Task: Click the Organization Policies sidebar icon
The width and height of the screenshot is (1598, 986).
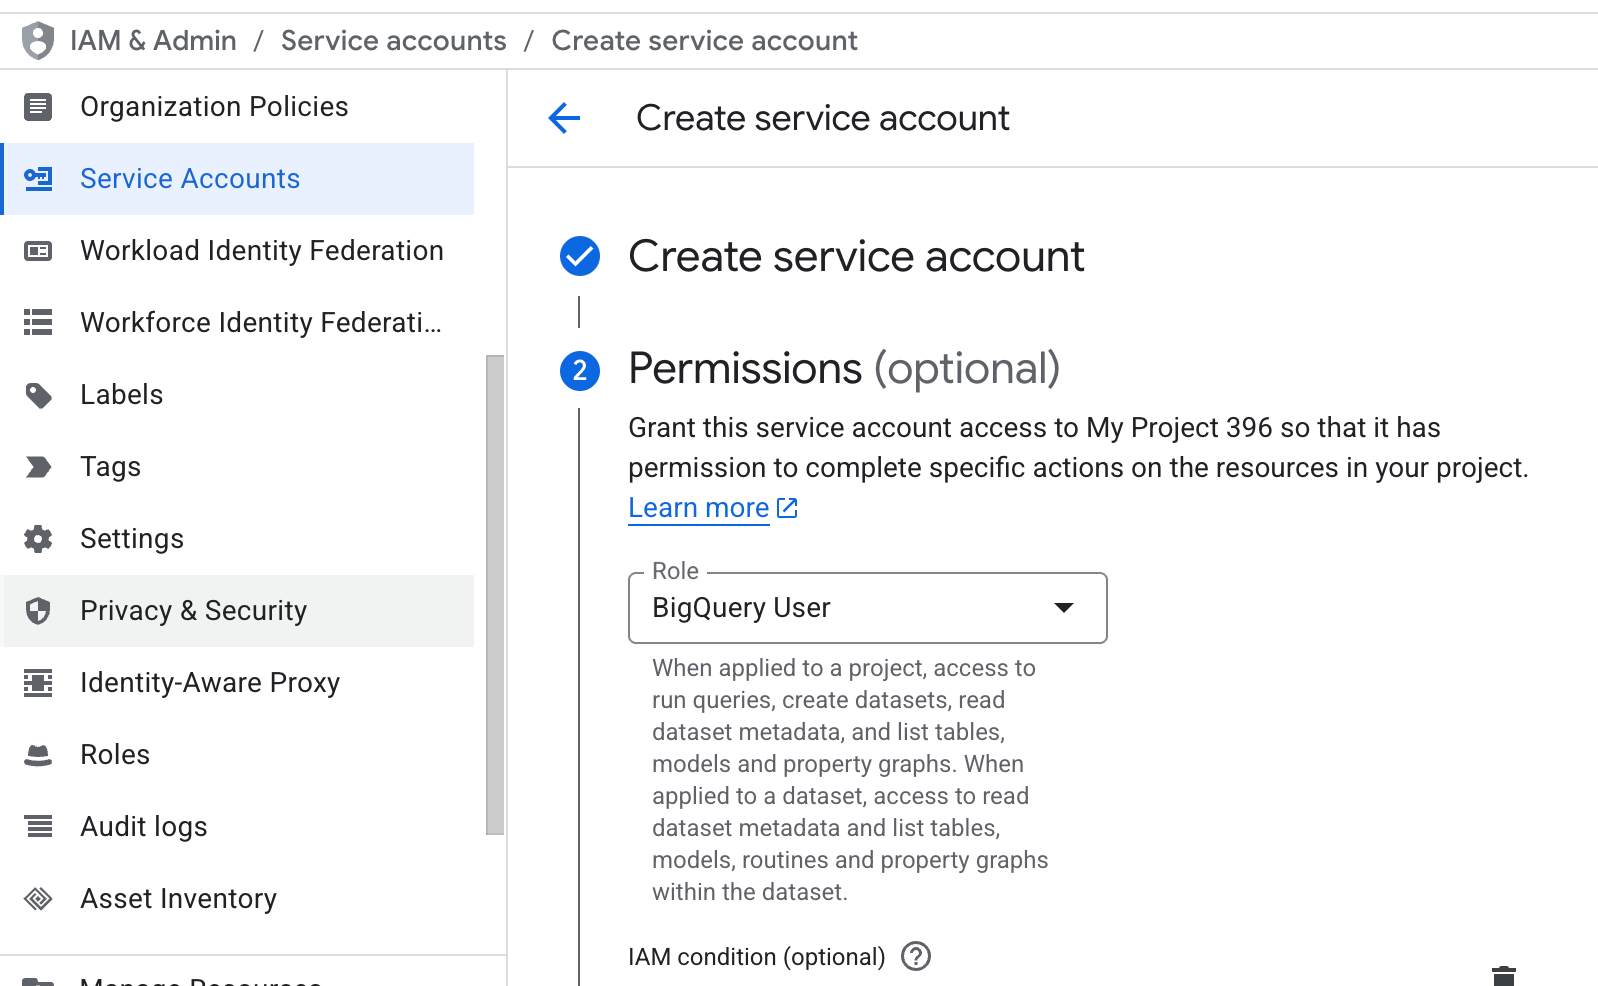Action: (x=38, y=106)
